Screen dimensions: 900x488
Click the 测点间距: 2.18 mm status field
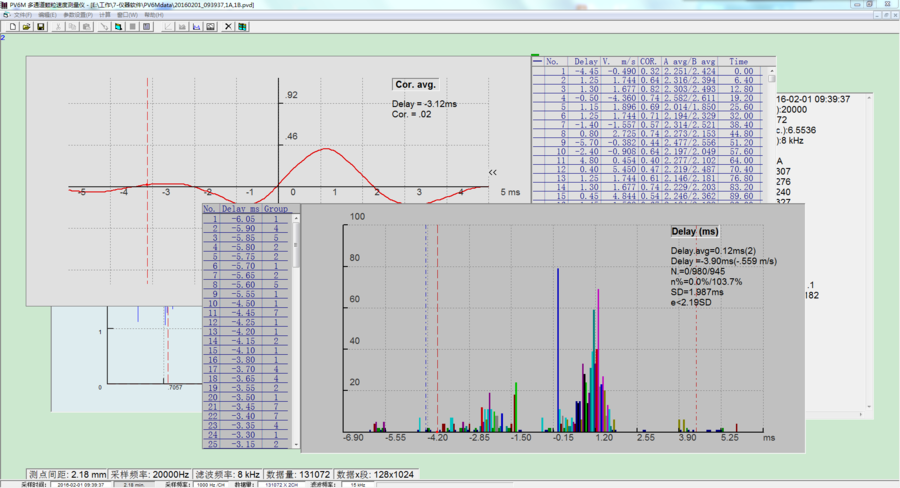click(x=68, y=474)
